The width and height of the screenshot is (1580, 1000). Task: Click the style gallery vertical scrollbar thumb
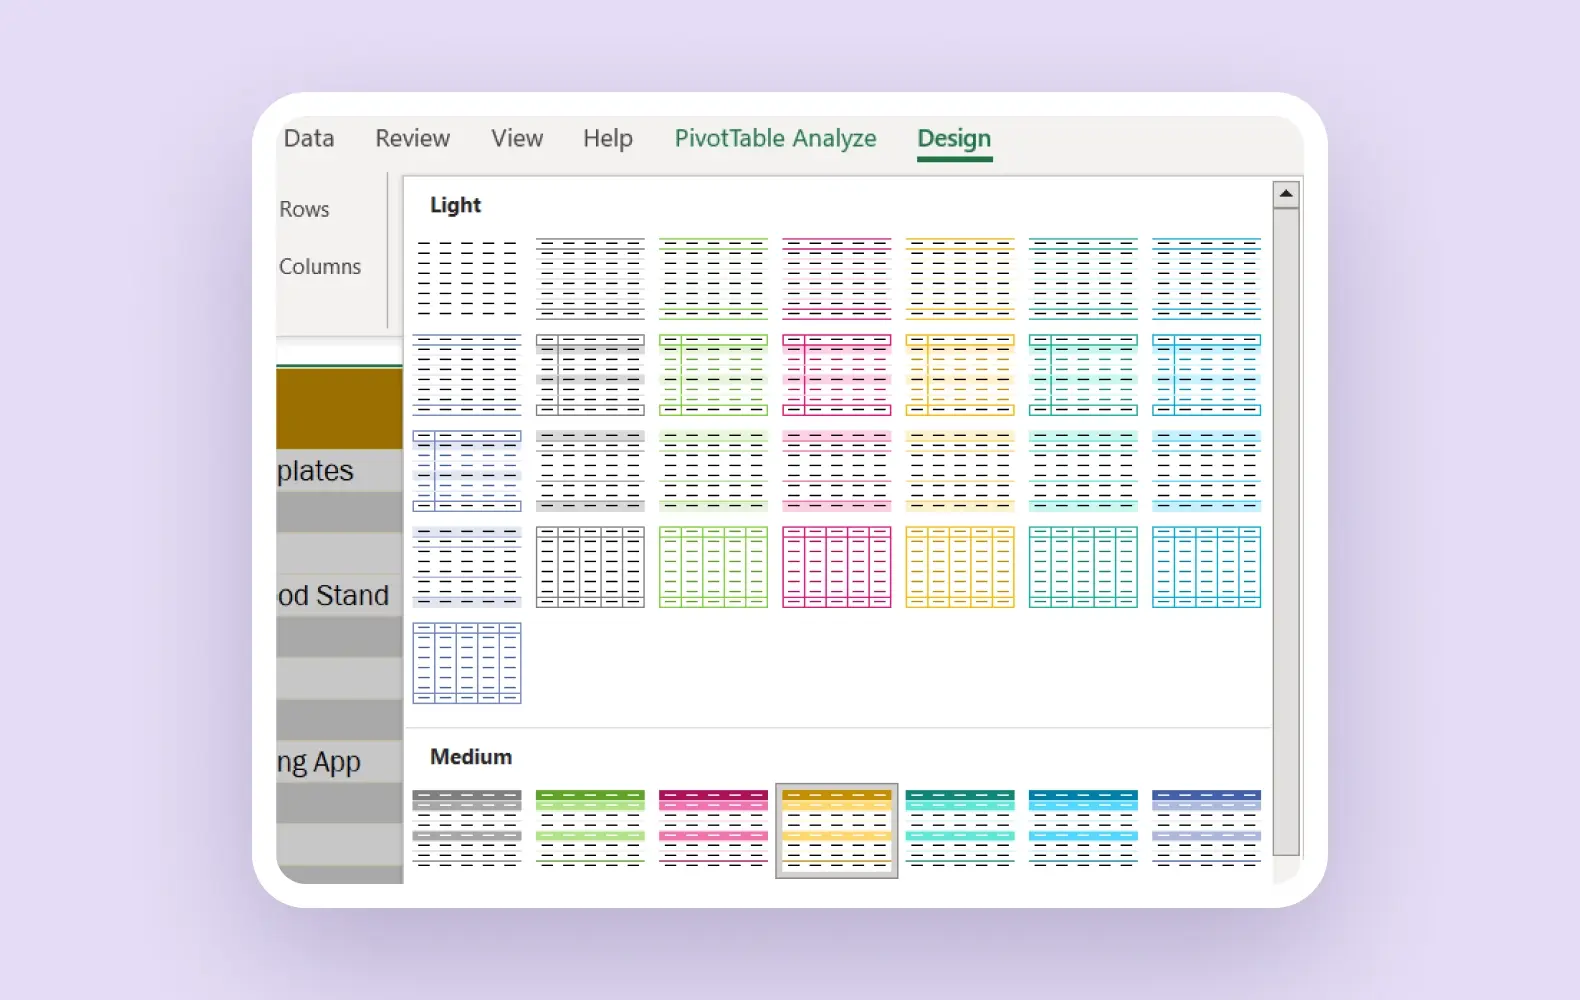tap(1286, 532)
